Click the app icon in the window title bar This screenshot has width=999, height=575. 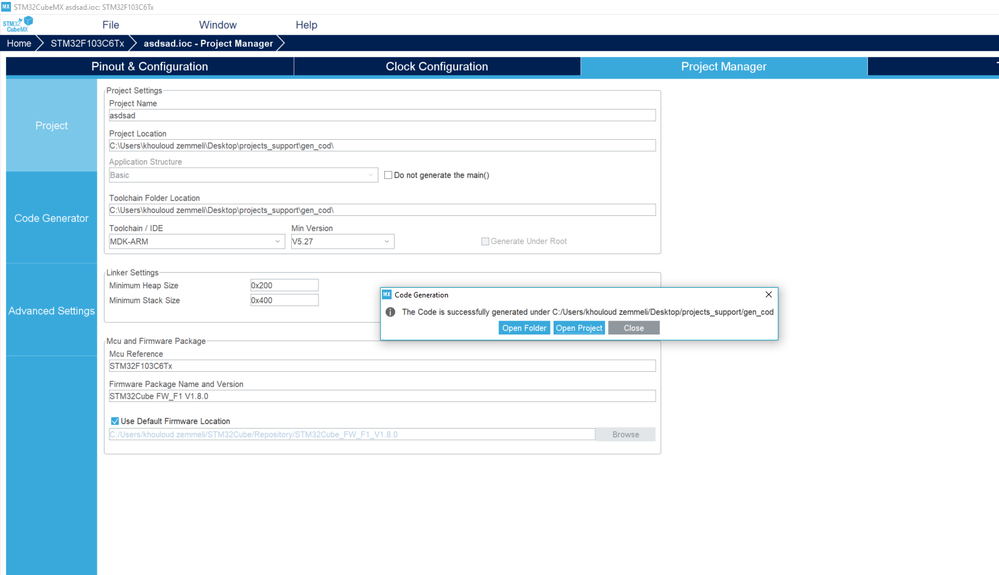point(6,6)
